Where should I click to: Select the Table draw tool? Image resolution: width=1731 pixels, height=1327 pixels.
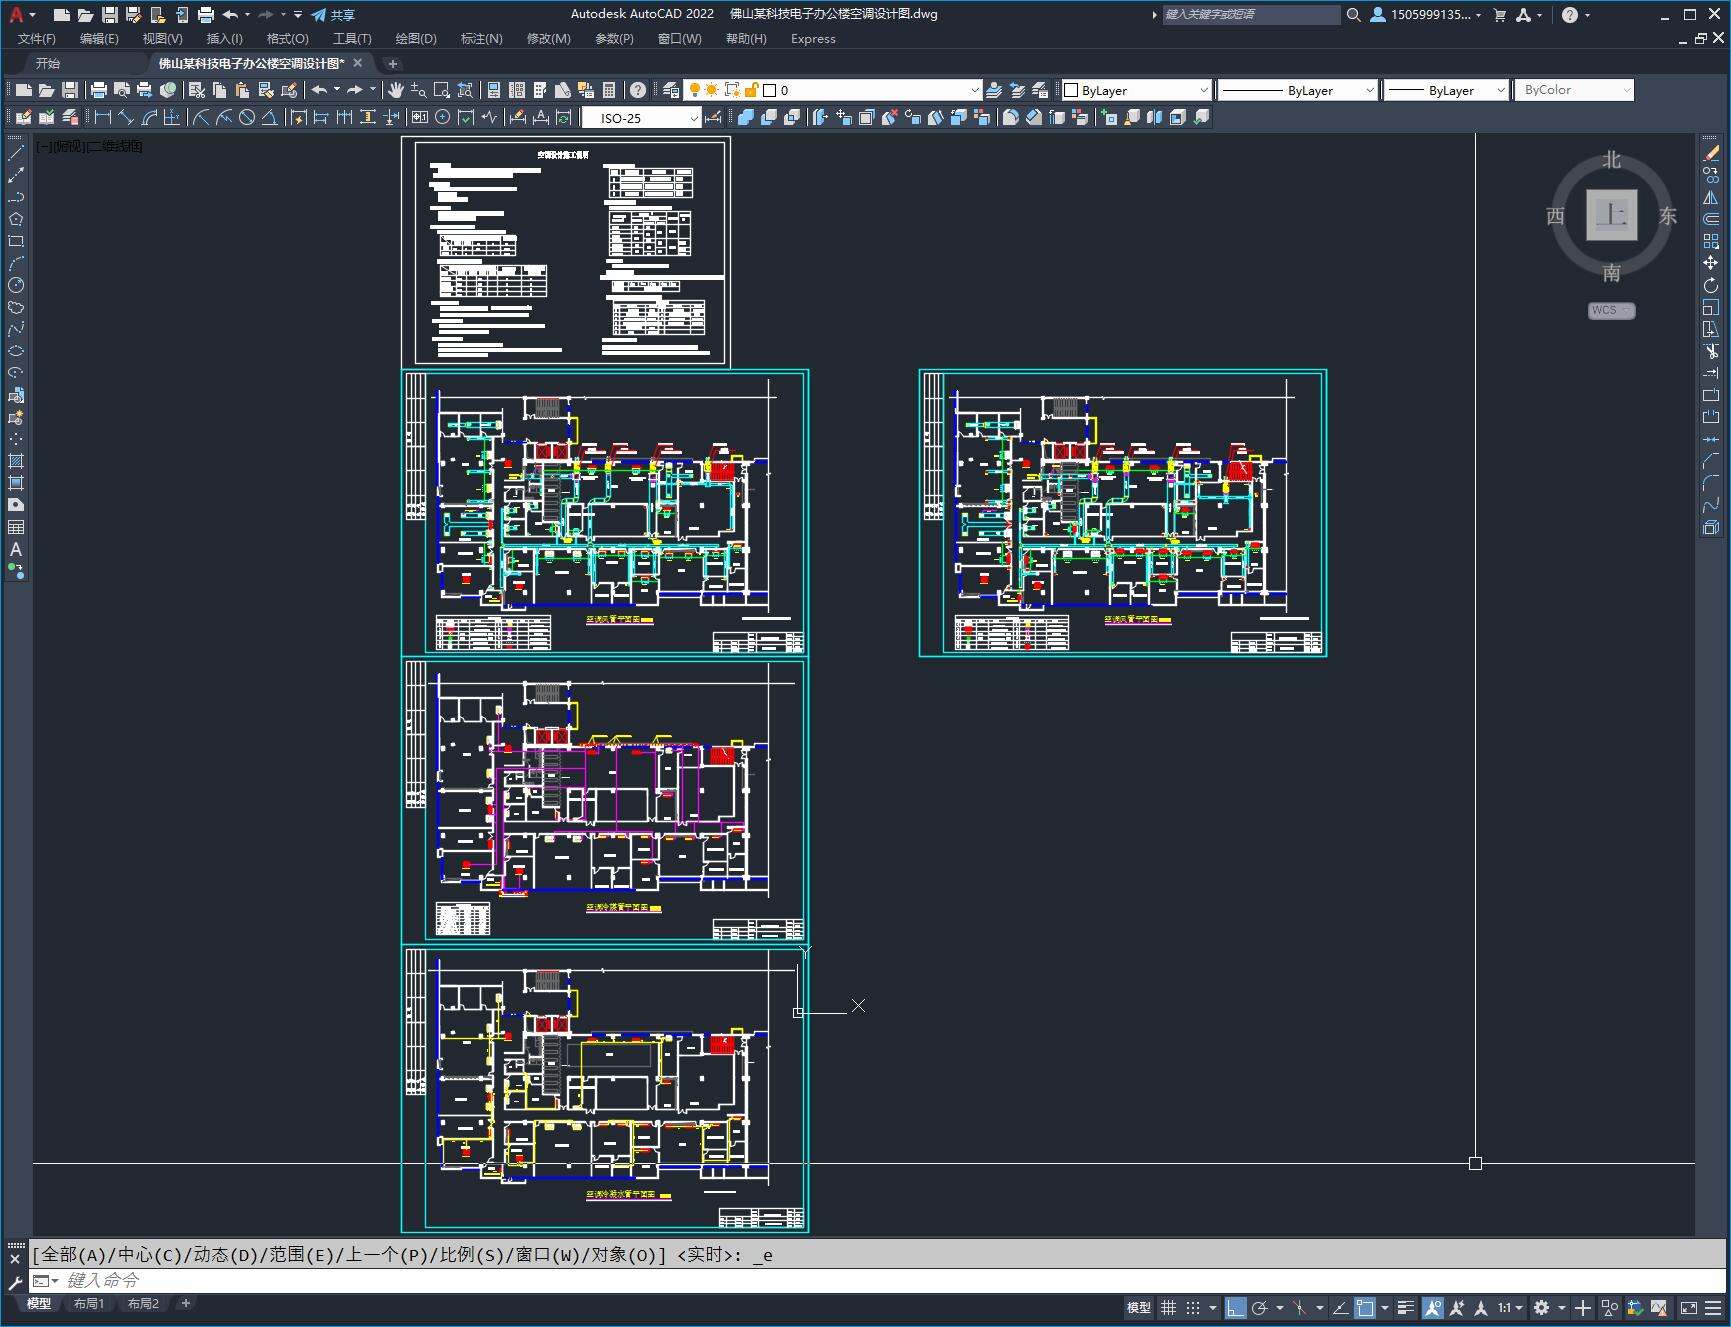pyautogui.click(x=16, y=527)
